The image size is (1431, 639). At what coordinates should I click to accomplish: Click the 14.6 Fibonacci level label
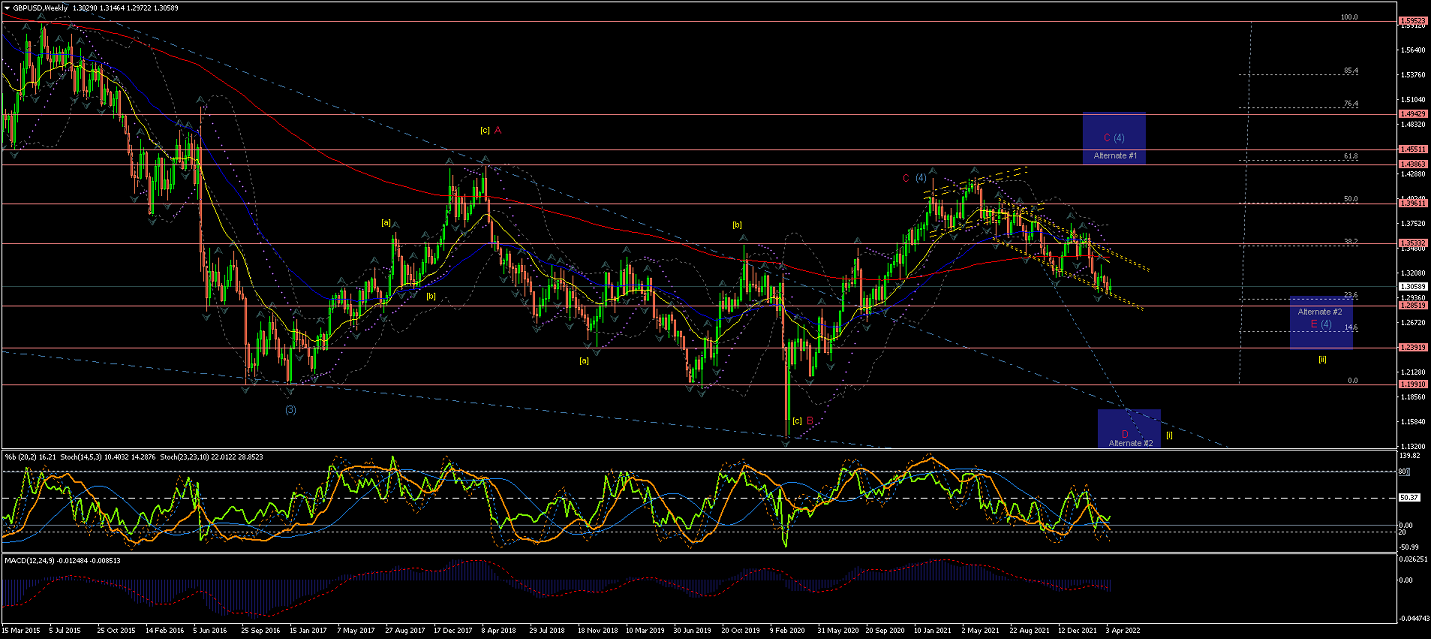pos(1350,327)
